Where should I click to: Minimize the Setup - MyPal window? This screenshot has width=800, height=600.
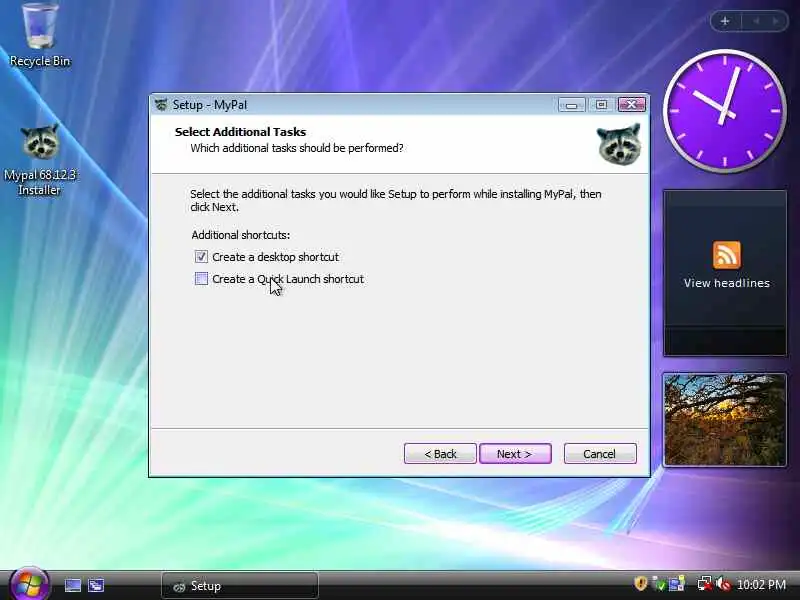(x=571, y=105)
